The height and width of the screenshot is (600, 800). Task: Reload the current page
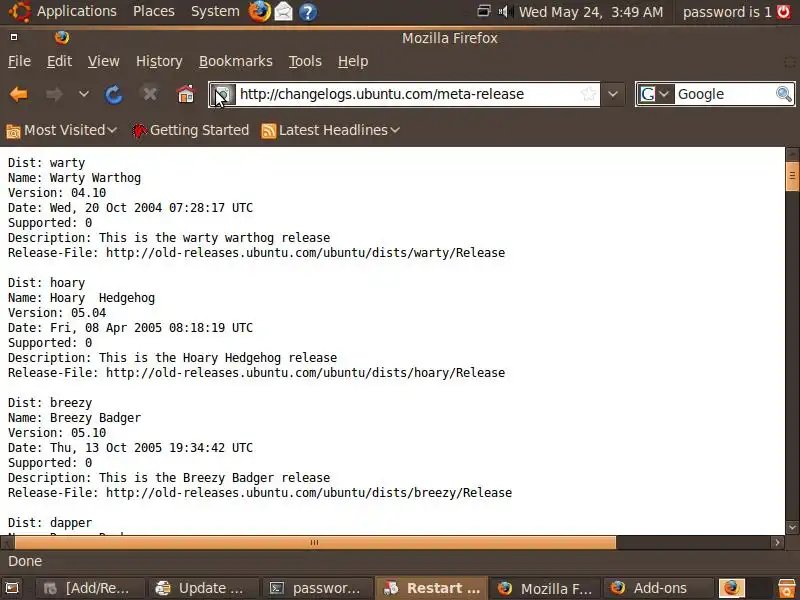coord(113,94)
